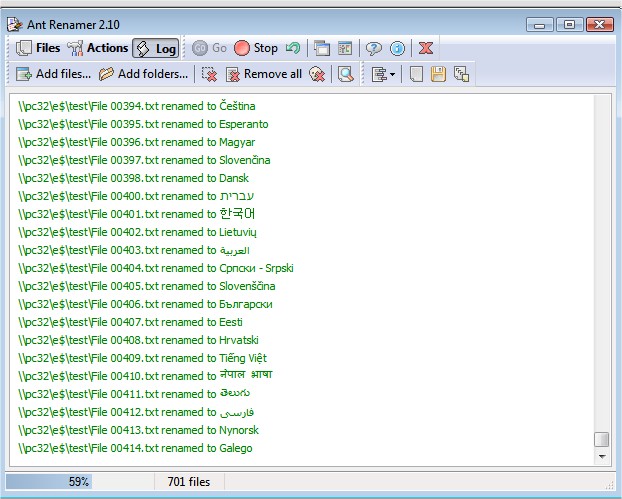
Task: Click the clear log blank page icon
Action: point(416,74)
